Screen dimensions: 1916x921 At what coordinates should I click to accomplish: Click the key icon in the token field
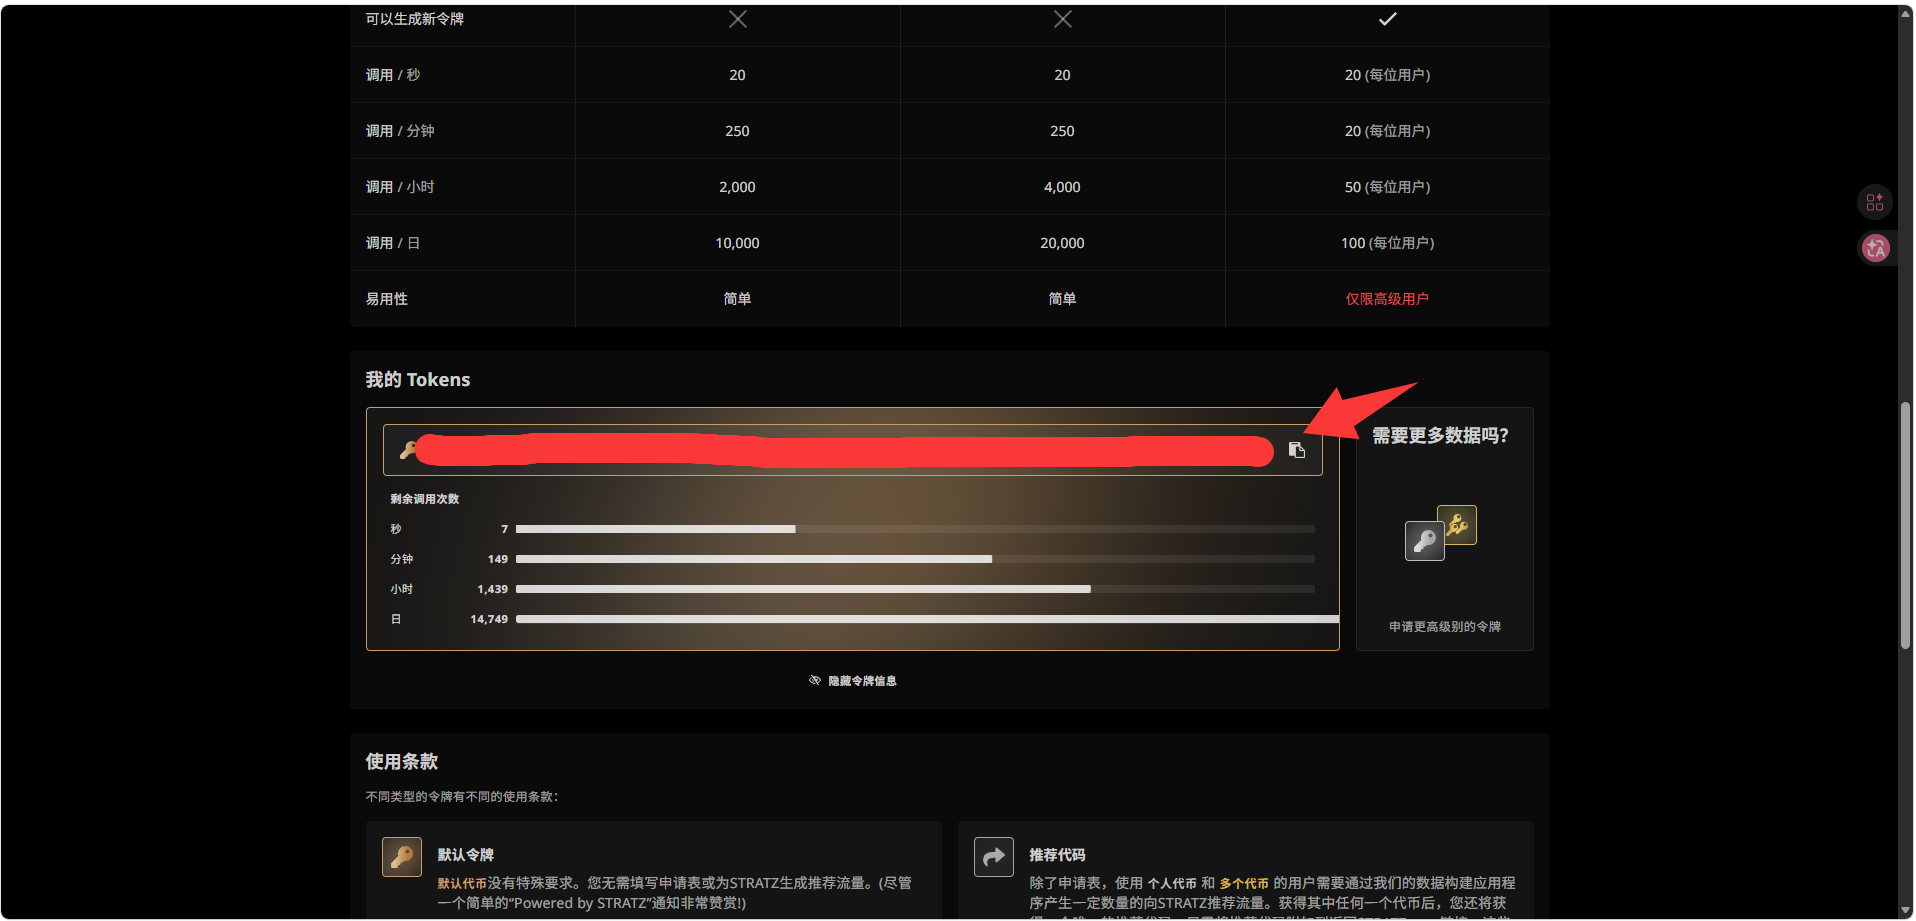[407, 450]
